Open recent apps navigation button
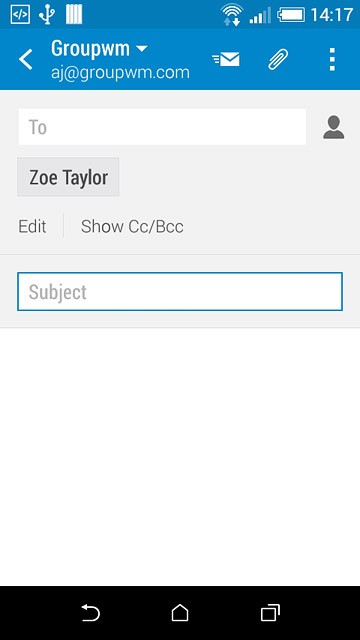The image size is (360, 640). (x=270, y=613)
